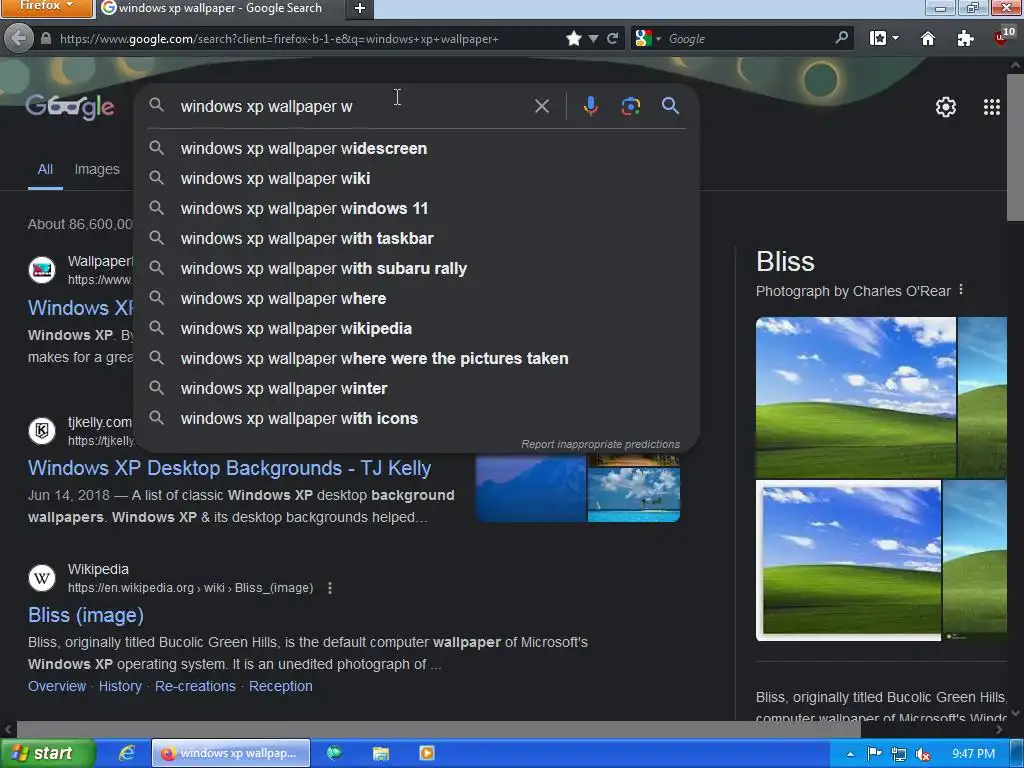Click the Firefox back arrow button

pyautogui.click(x=18, y=39)
